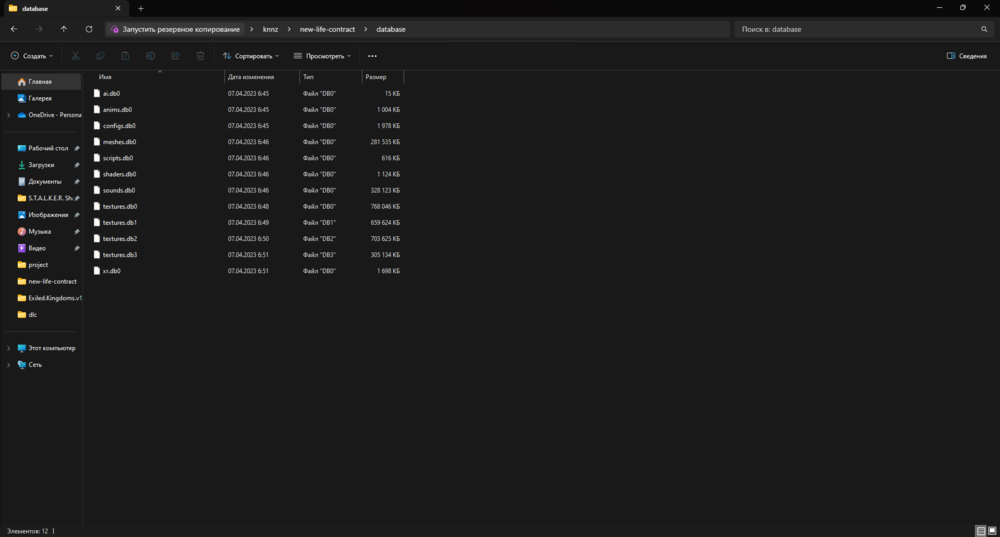The image size is (1000, 537).
Task: Click the search database input field
Action: (855, 29)
